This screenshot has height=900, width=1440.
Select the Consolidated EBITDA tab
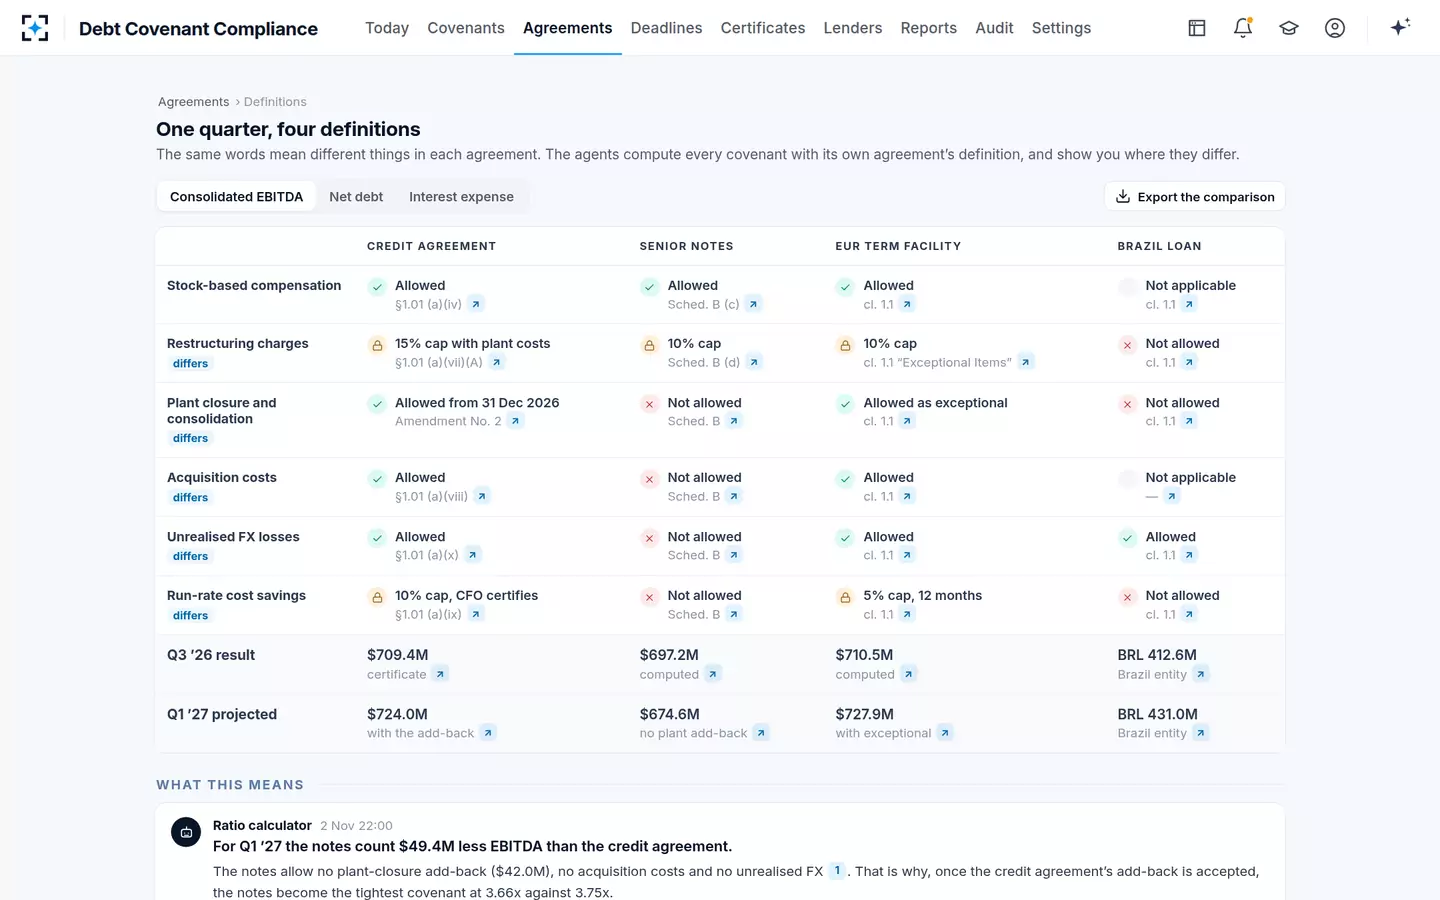pyautogui.click(x=236, y=197)
